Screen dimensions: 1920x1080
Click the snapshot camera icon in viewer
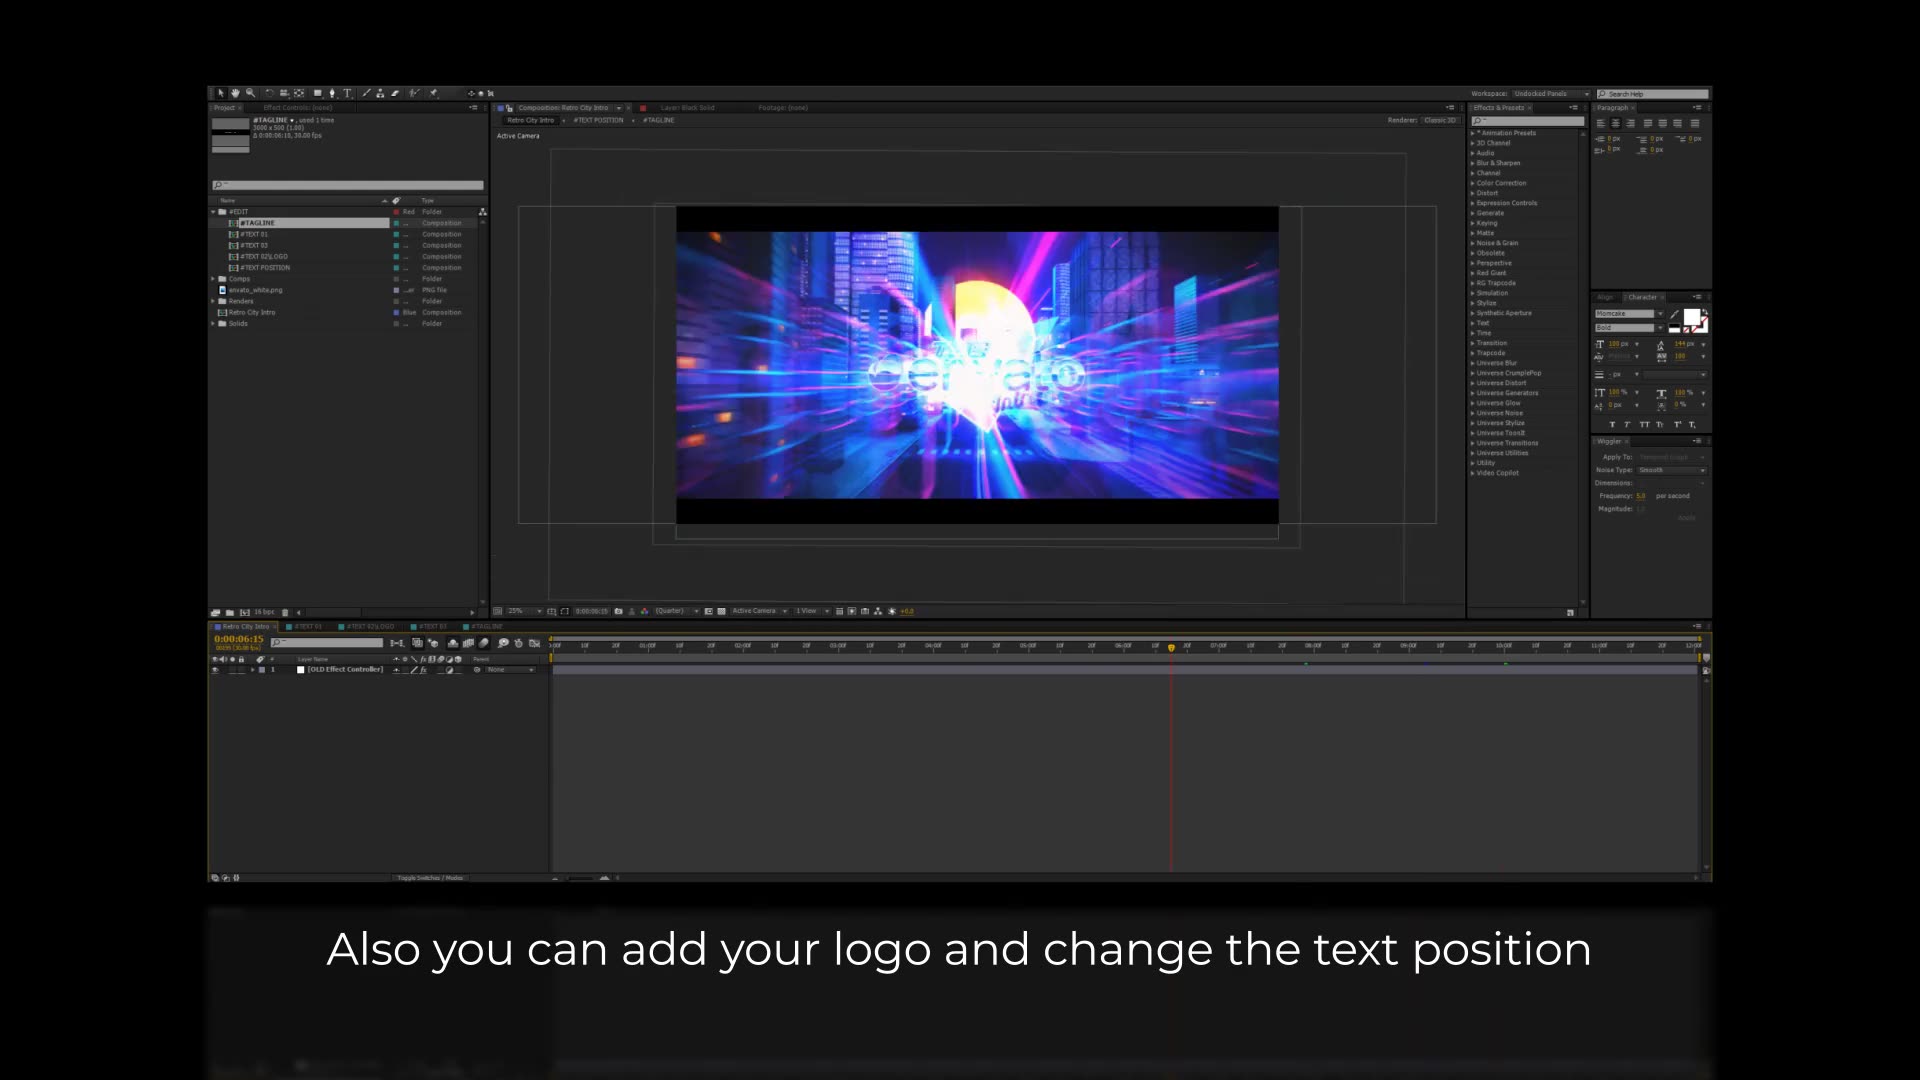(x=618, y=611)
